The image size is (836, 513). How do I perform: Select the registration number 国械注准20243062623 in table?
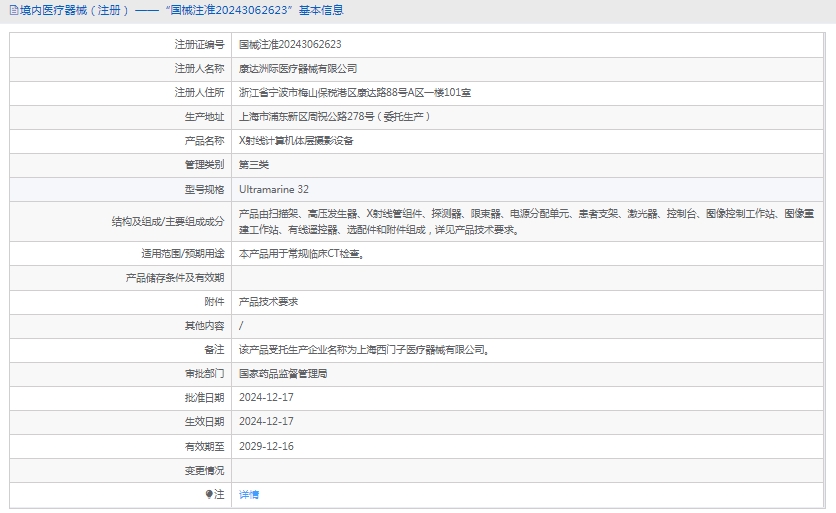coord(290,45)
